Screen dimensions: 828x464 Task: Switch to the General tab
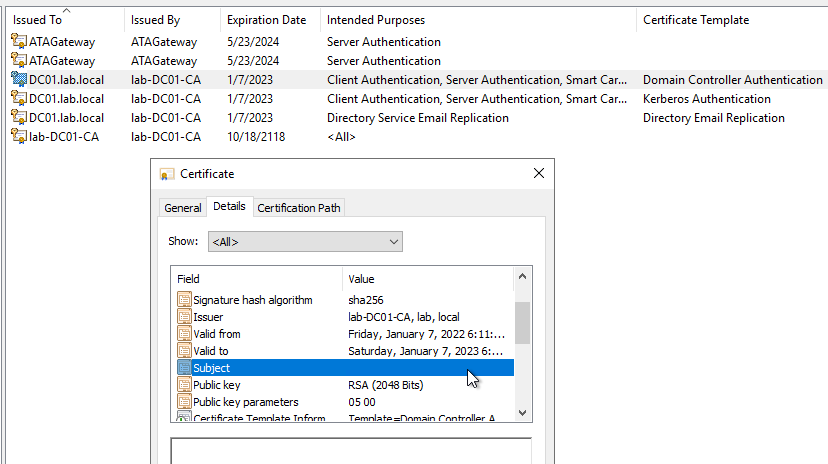tap(183, 208)
